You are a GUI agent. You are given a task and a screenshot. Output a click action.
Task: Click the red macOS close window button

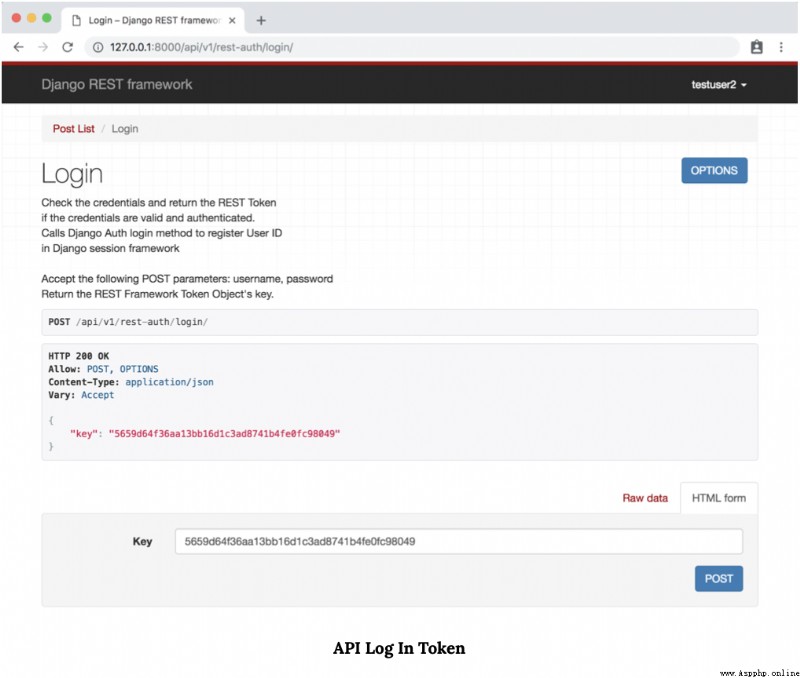[16, 18]
